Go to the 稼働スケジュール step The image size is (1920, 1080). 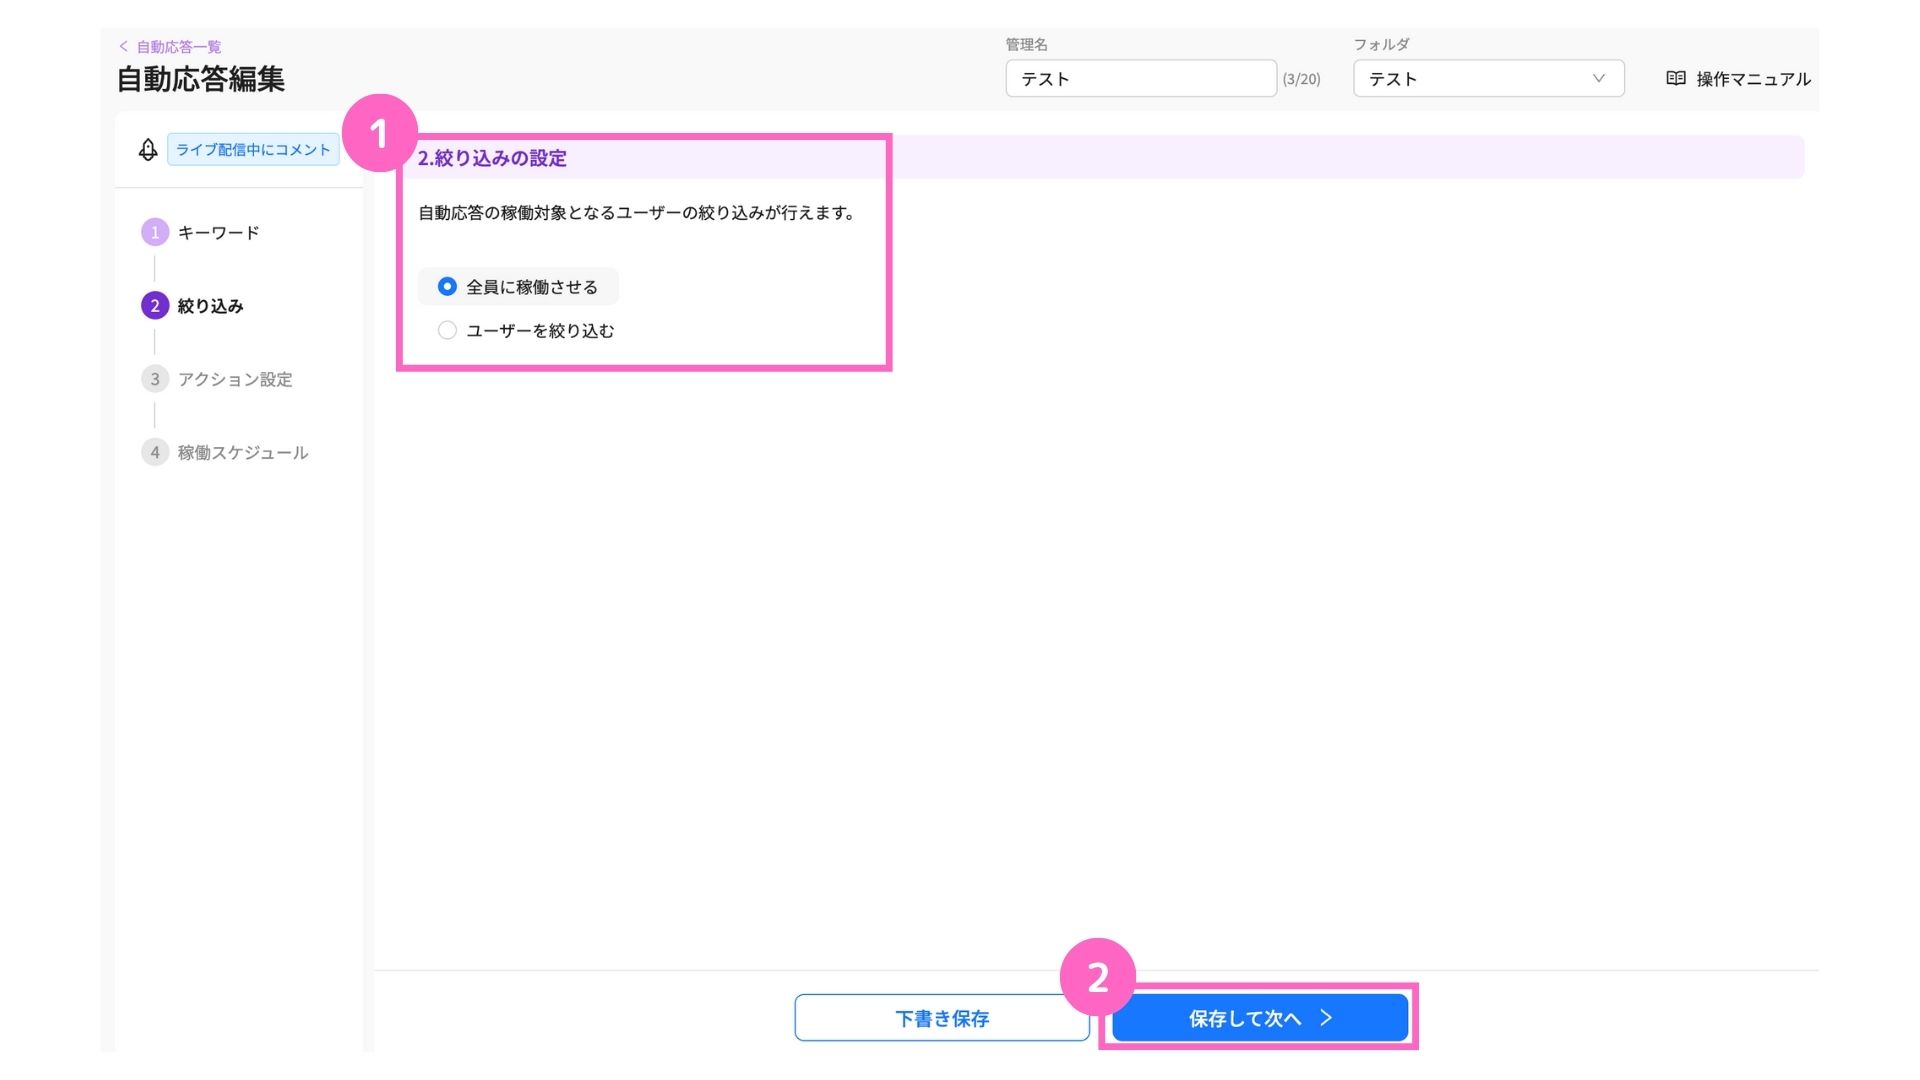pyautogui.click(x=243, y=452)
